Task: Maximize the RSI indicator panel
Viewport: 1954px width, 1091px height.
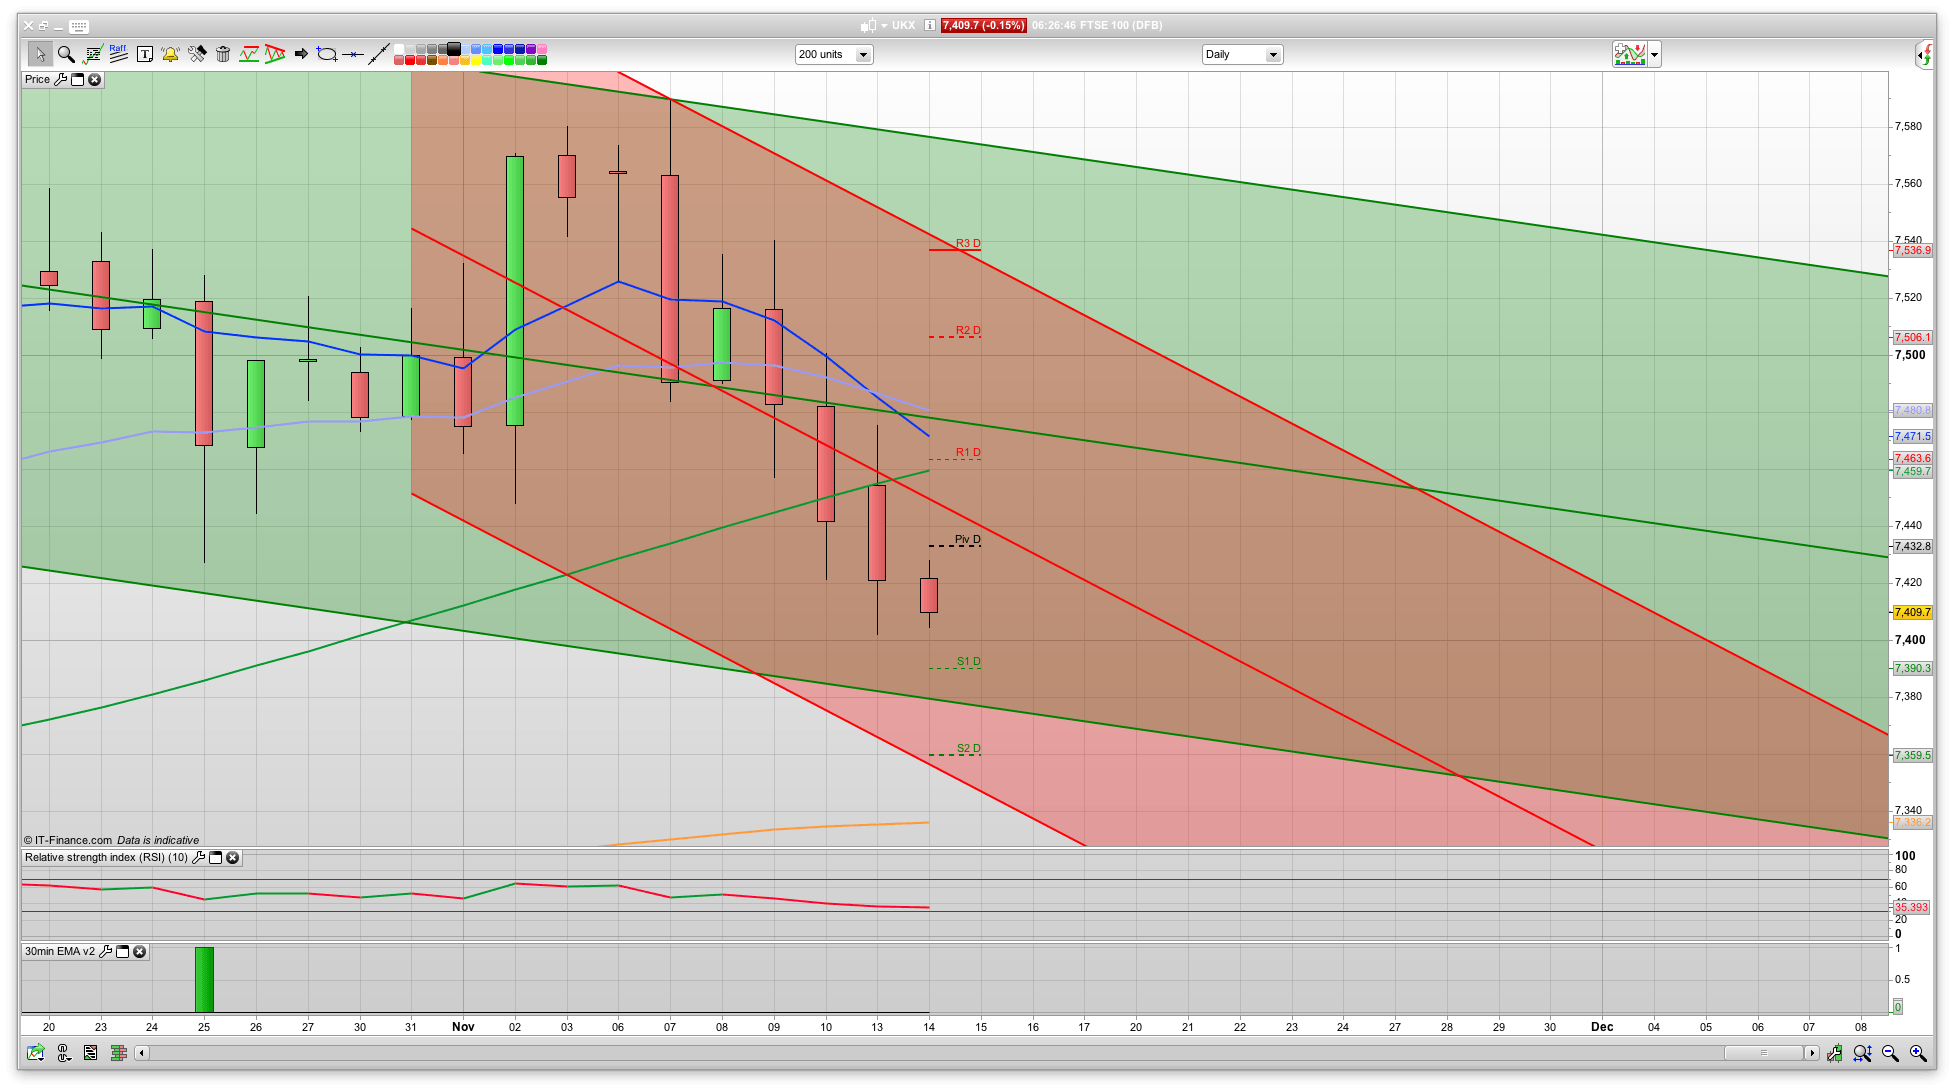Action: (x=215, y=857)
